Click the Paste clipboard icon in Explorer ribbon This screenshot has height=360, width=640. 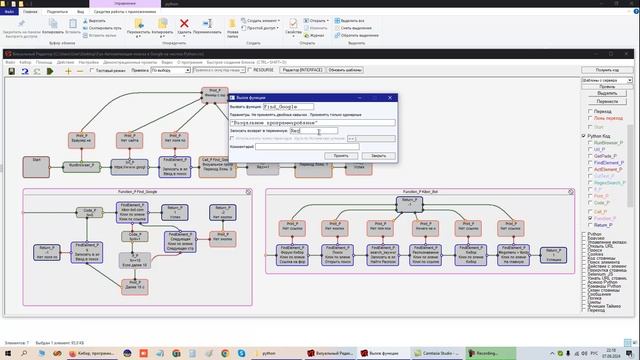tap(73, 24)
